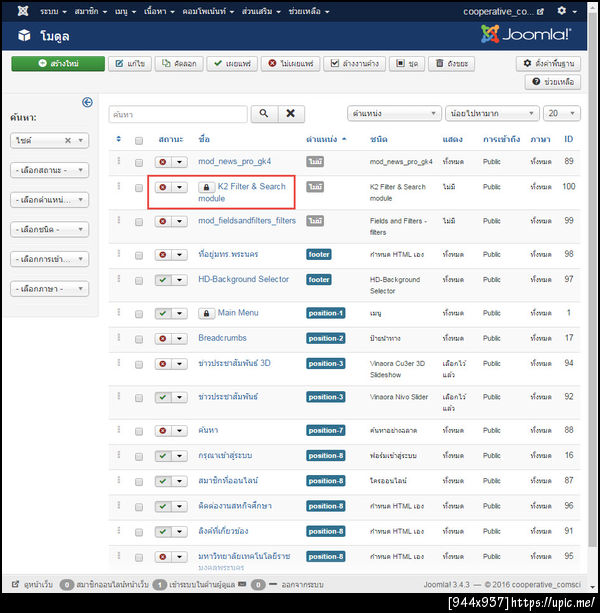Check the checkbox for module ID 88
Image resolution: width=600 pixels, height=613 pixels.
coord(139,432)
